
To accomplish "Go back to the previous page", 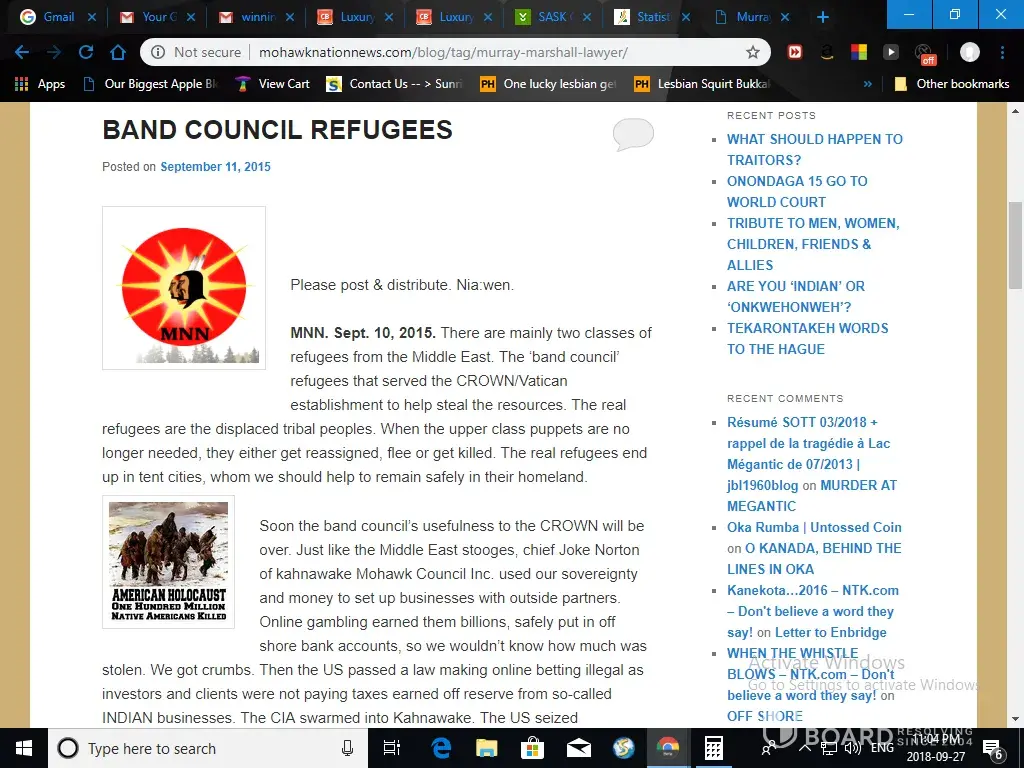I will pyautogui.click(x=22, y=52).
